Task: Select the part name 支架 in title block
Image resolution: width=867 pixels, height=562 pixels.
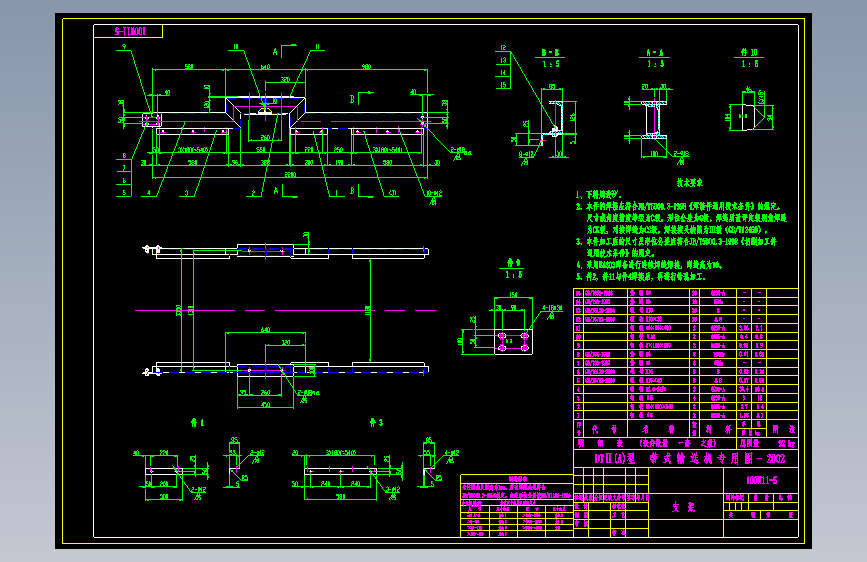Action: click(683, 507)
